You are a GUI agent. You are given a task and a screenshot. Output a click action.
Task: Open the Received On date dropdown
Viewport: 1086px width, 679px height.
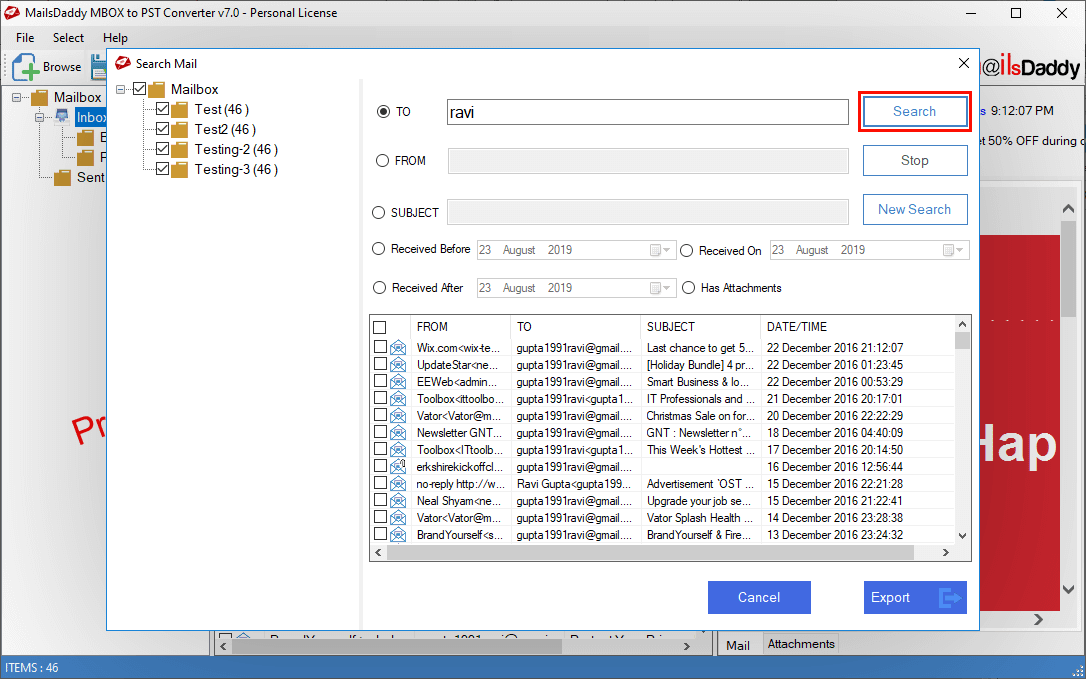[x=954, y=250]
